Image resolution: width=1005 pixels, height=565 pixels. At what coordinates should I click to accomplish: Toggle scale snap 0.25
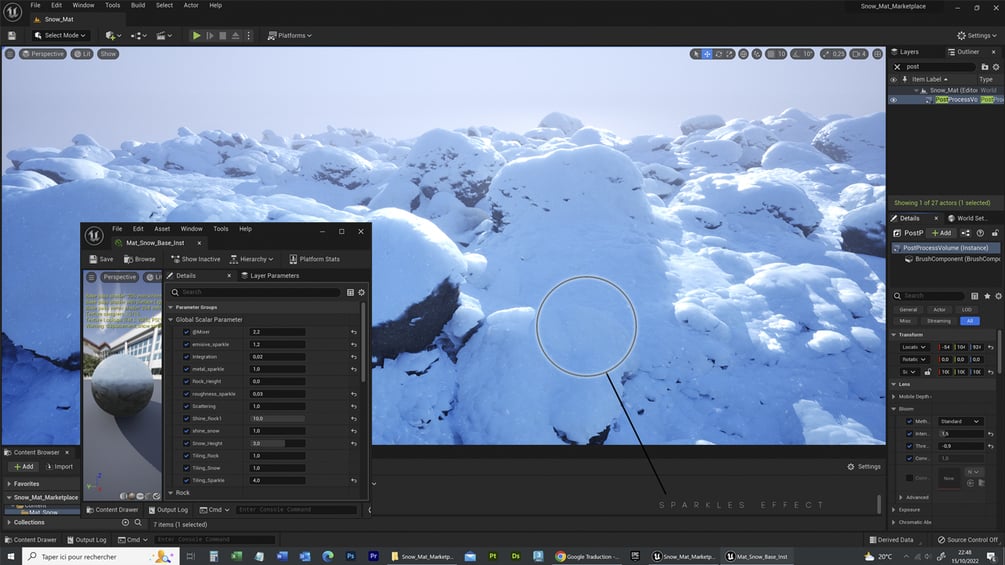click(x=833, y=54)
